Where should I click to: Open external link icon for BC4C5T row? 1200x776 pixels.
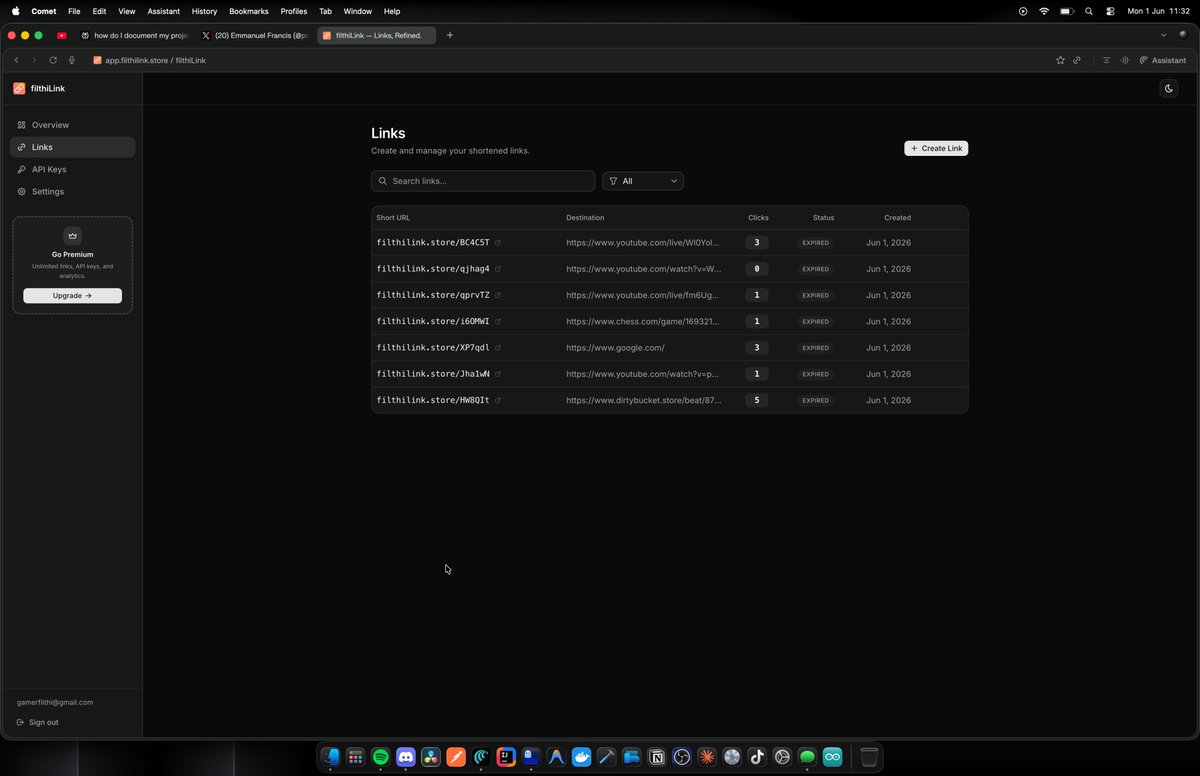pyautogui.click(x=498, y=243)
